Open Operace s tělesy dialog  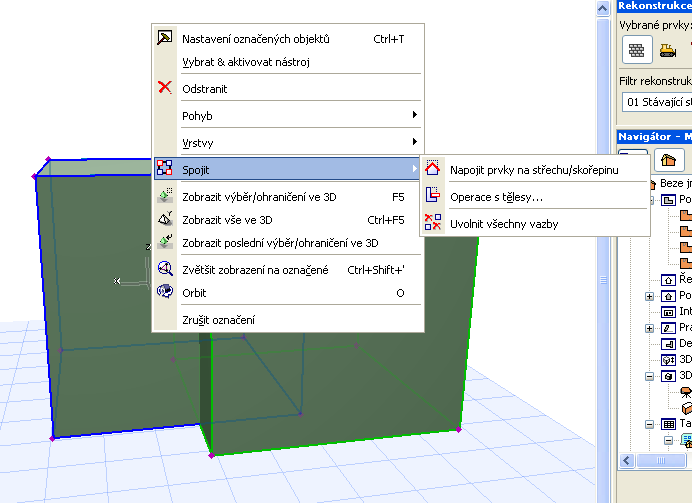pyautogui.click(x=535, y=197)
